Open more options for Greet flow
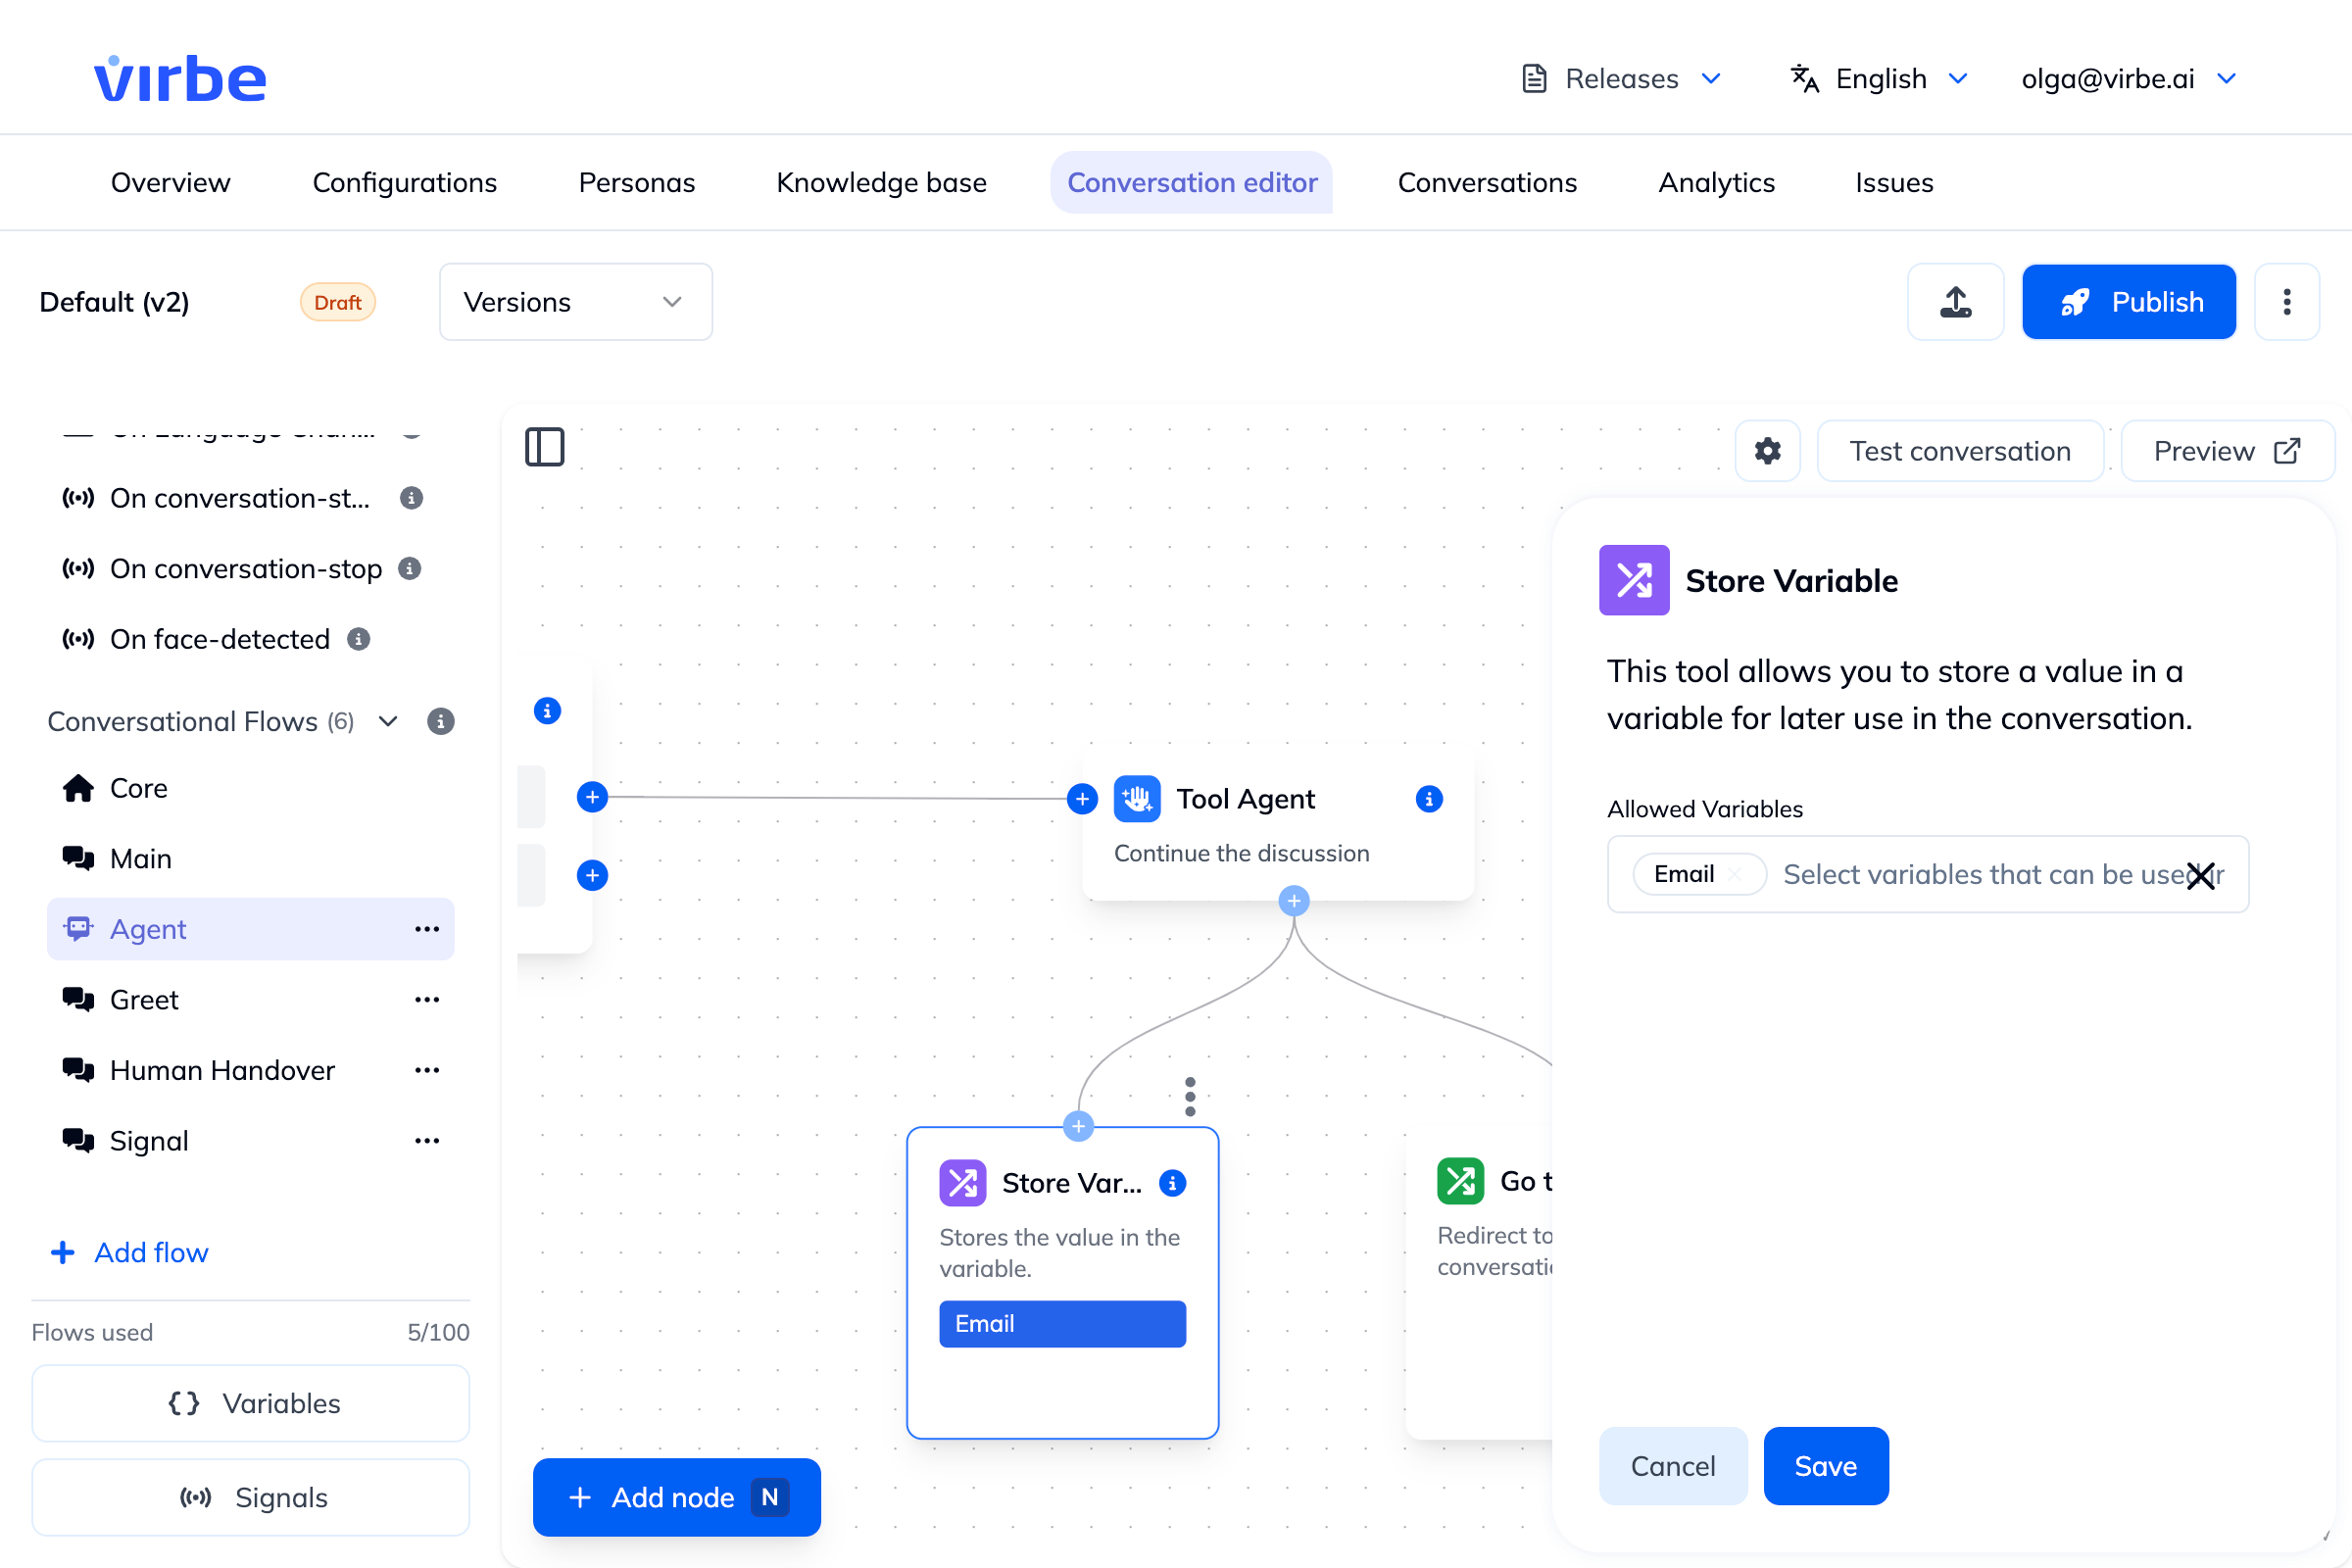The image size is (2352, 1568). (x=427, y=1000)
